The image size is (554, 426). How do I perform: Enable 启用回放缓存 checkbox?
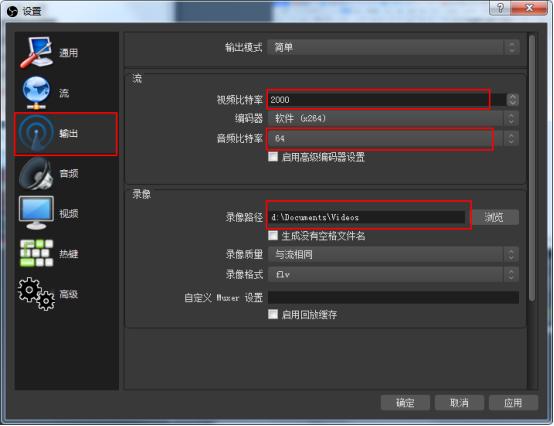point(273,314)
